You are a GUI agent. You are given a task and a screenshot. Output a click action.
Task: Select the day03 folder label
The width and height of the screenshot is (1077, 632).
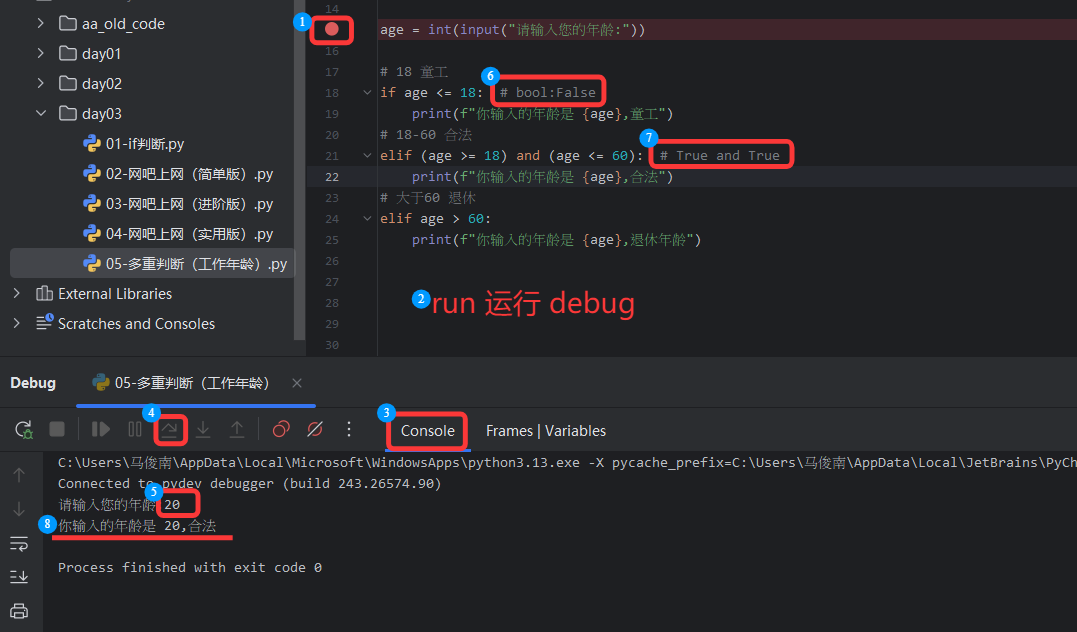[x=102, y=113]
